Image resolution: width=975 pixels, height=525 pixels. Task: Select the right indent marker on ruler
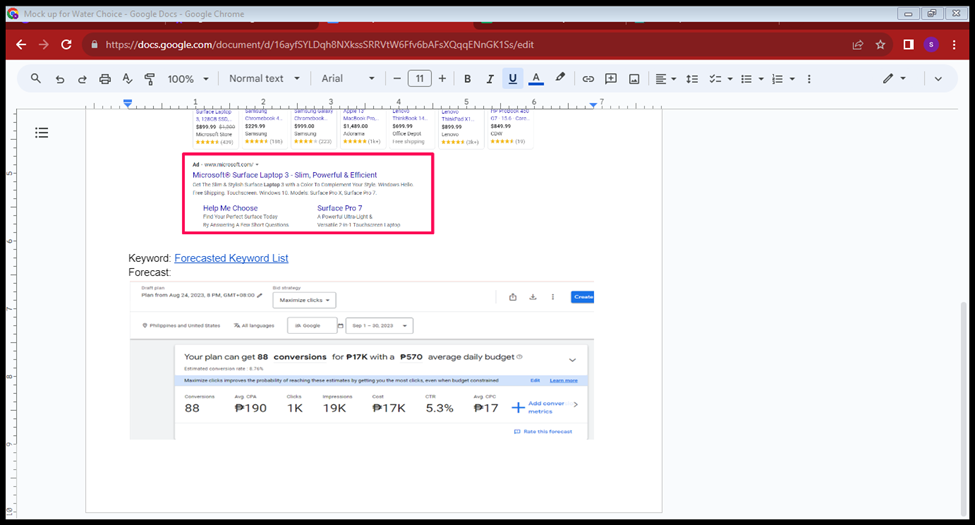(593, 105)
